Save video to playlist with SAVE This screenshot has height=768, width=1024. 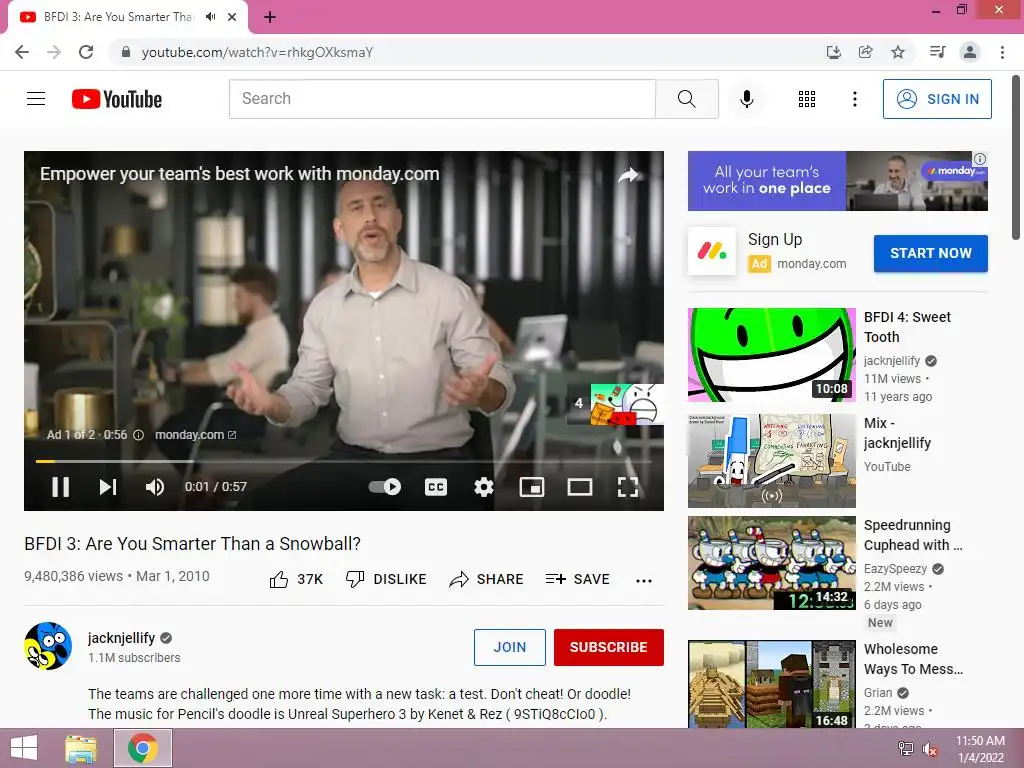(x=577, y=579)
